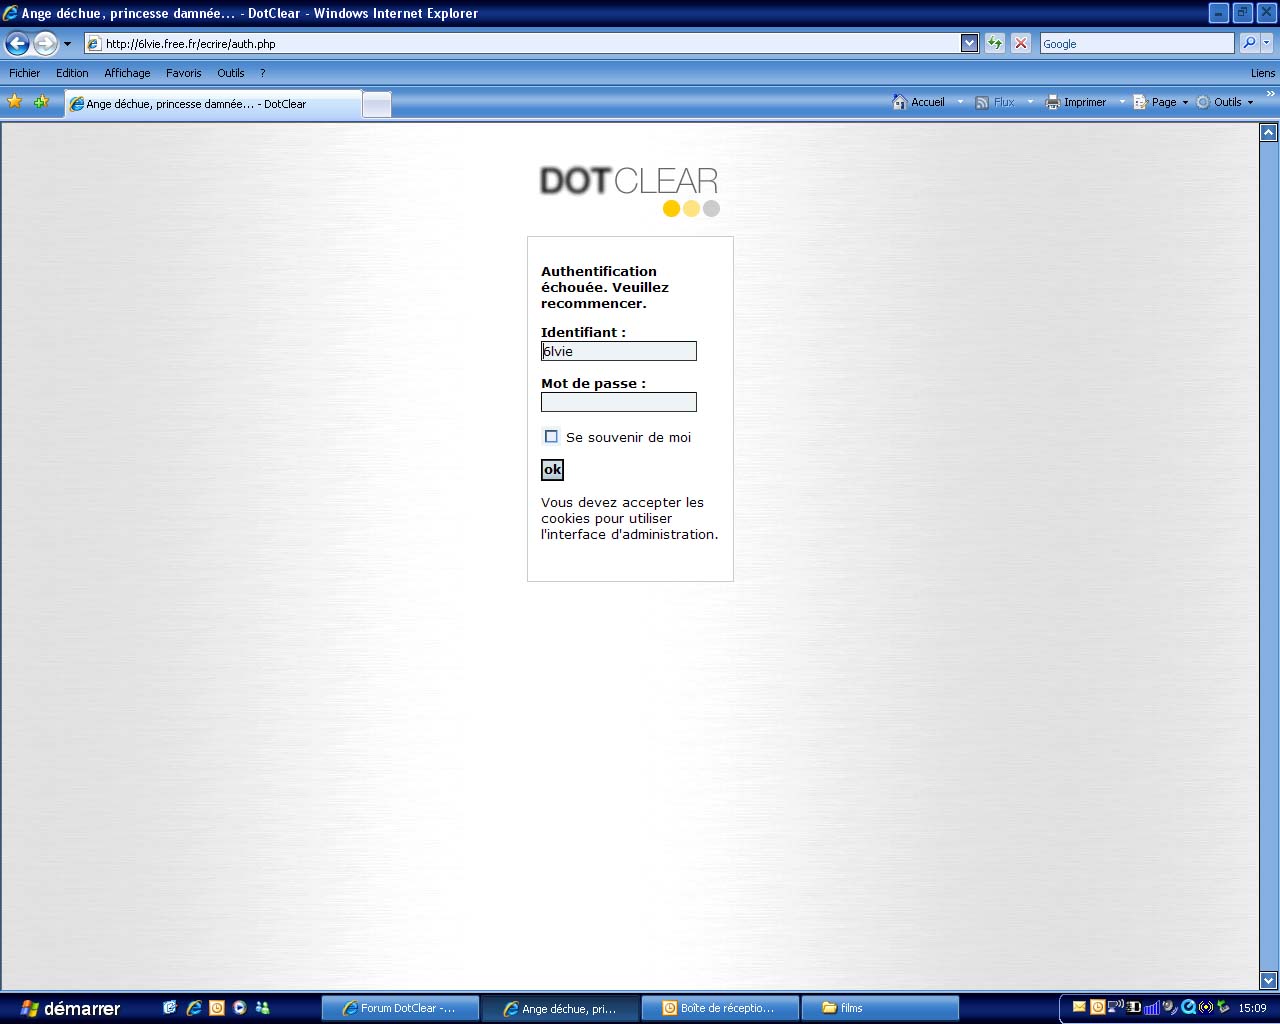
Task: Switch to films folder taskbar window
Action: pyautogui.click(x=881, y=1008)
